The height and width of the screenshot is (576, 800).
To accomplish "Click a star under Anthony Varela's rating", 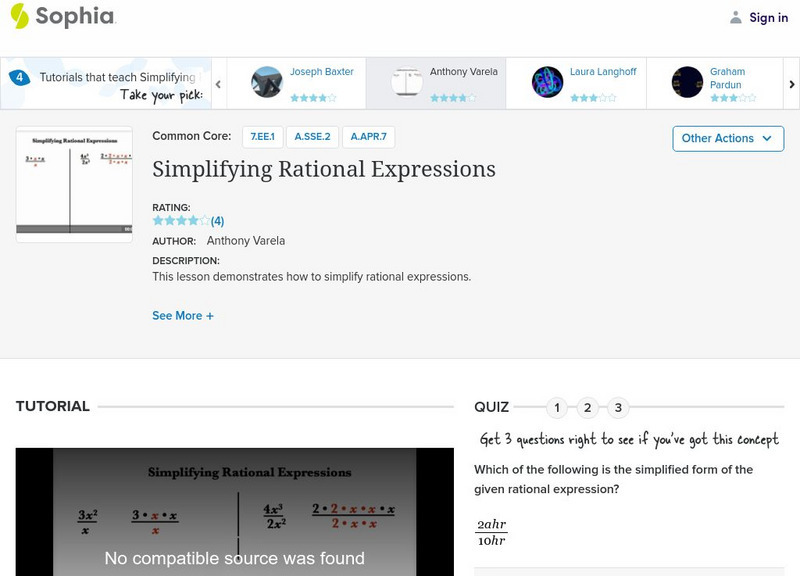I will click(x=453, y=98).
